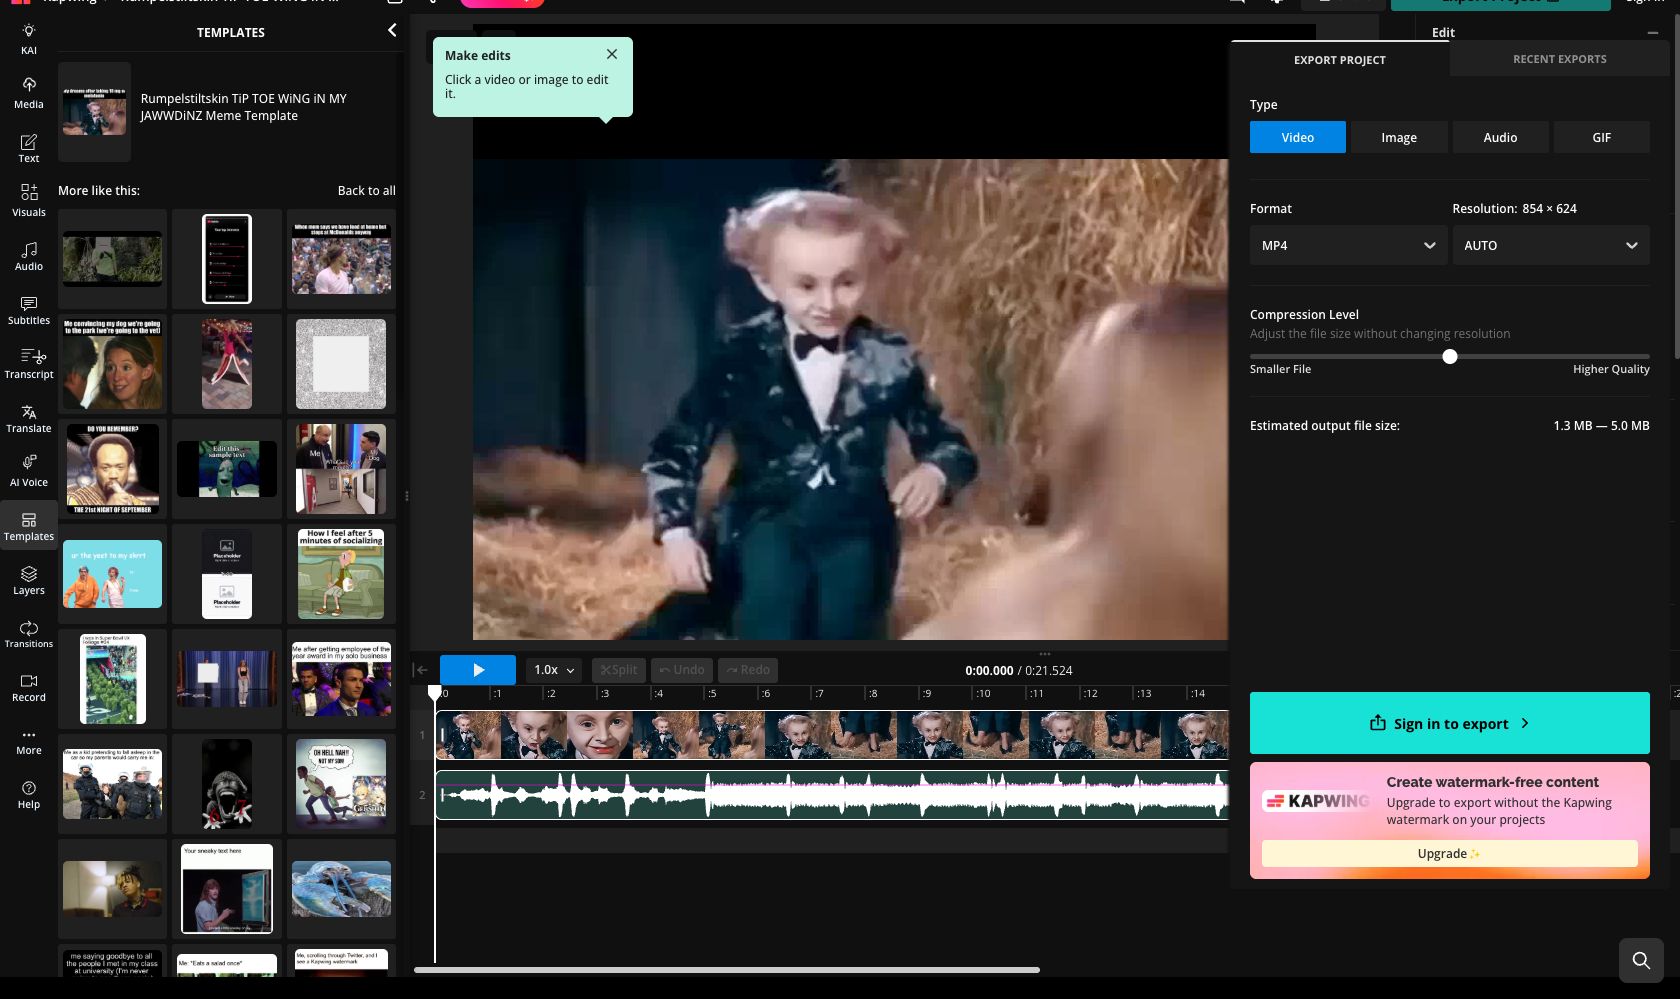Click the Undo button
Viewport: 1680px width, 999px height.
681,670
